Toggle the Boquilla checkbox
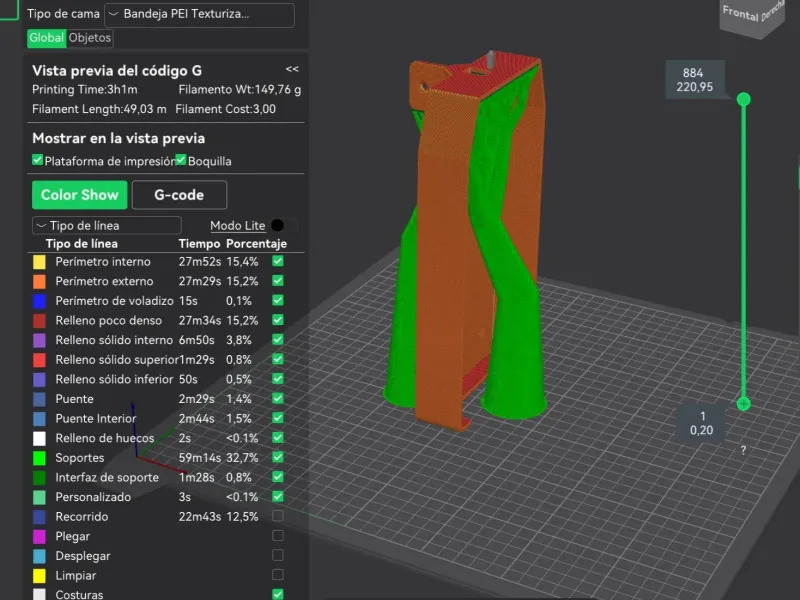This screenshot has height=600, width=800. [x=181, y=160]
